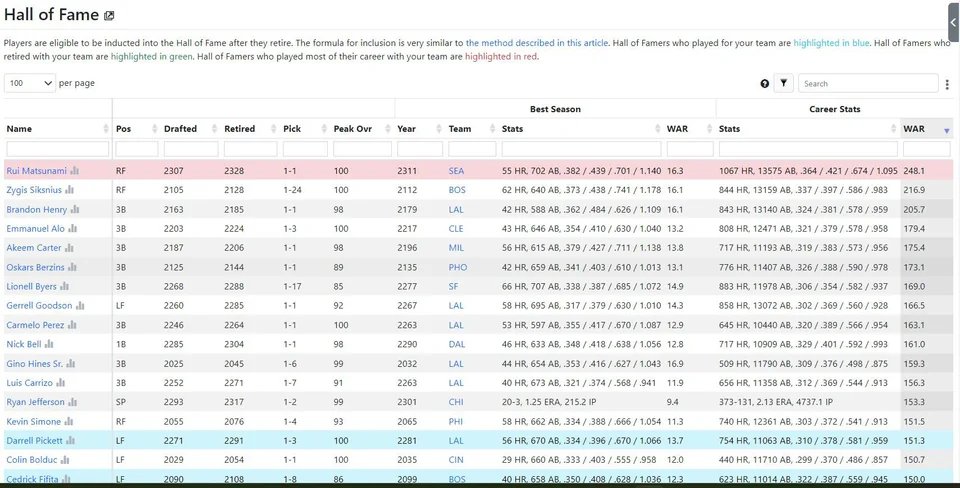Select career WAR value 248.1

(914, 171)
